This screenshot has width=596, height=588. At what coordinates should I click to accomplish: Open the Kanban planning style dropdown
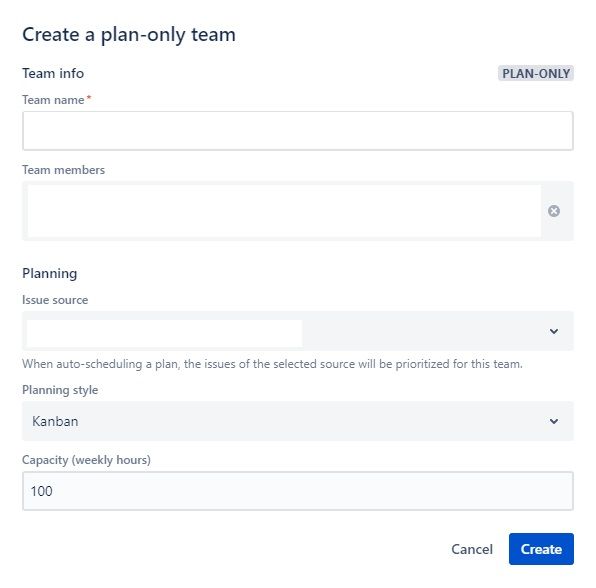click(x=298, y=421)
